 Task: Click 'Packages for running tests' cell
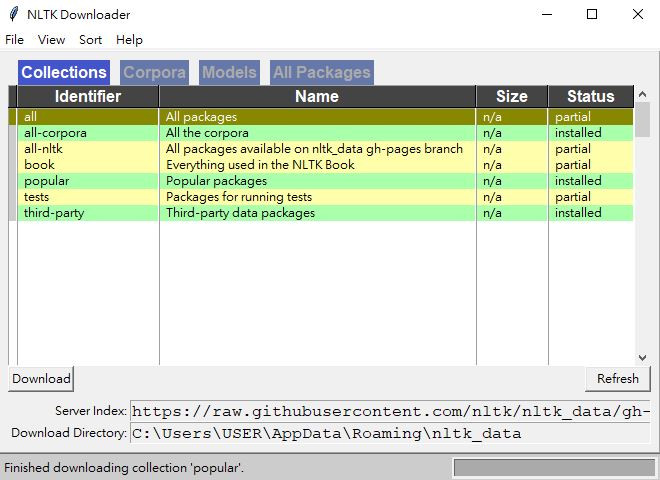pyautogui.click(x=317, y=197)
